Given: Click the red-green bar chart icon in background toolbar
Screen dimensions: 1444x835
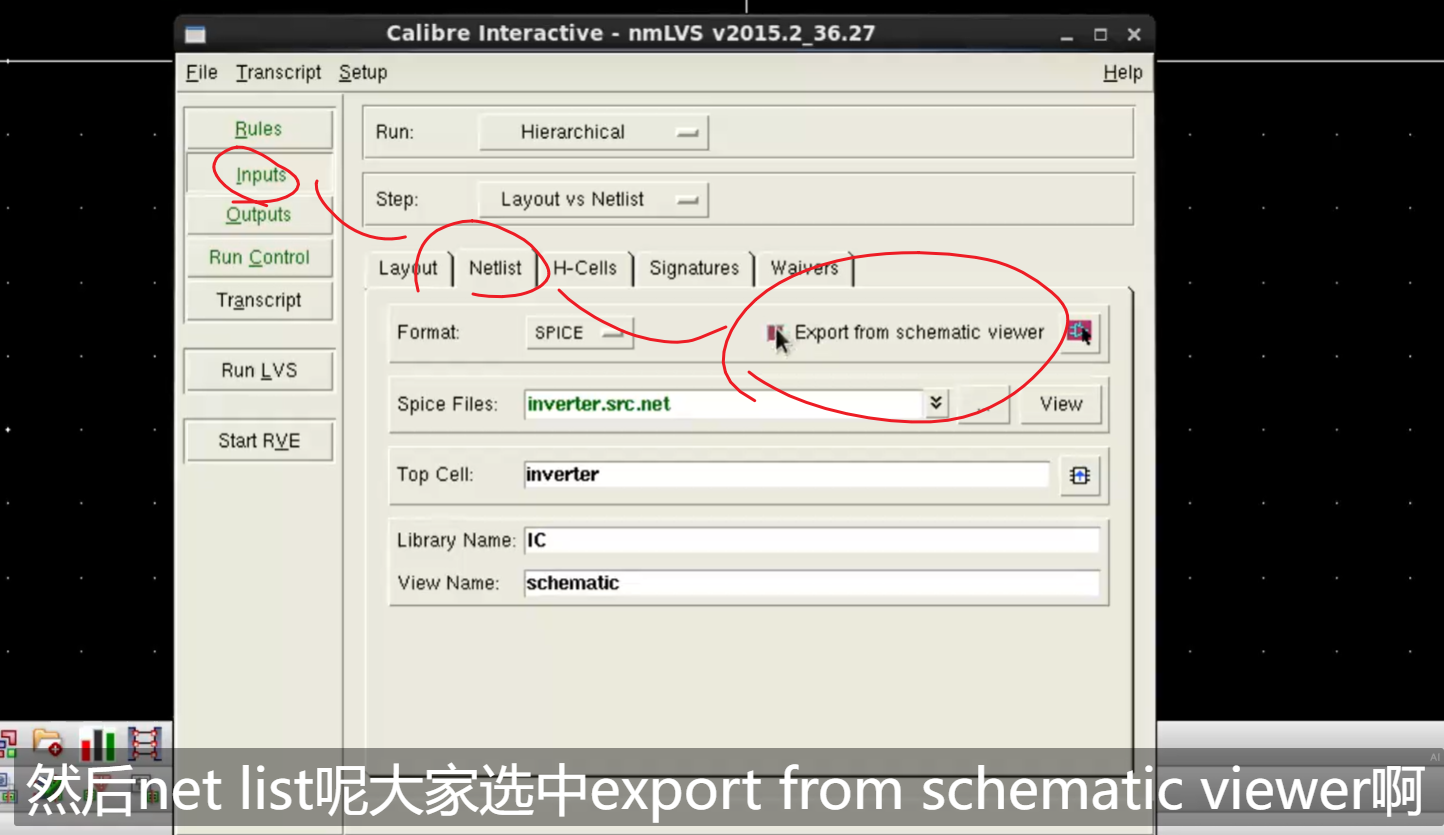Looking at the screenshot, I should [x=97, y=743].
